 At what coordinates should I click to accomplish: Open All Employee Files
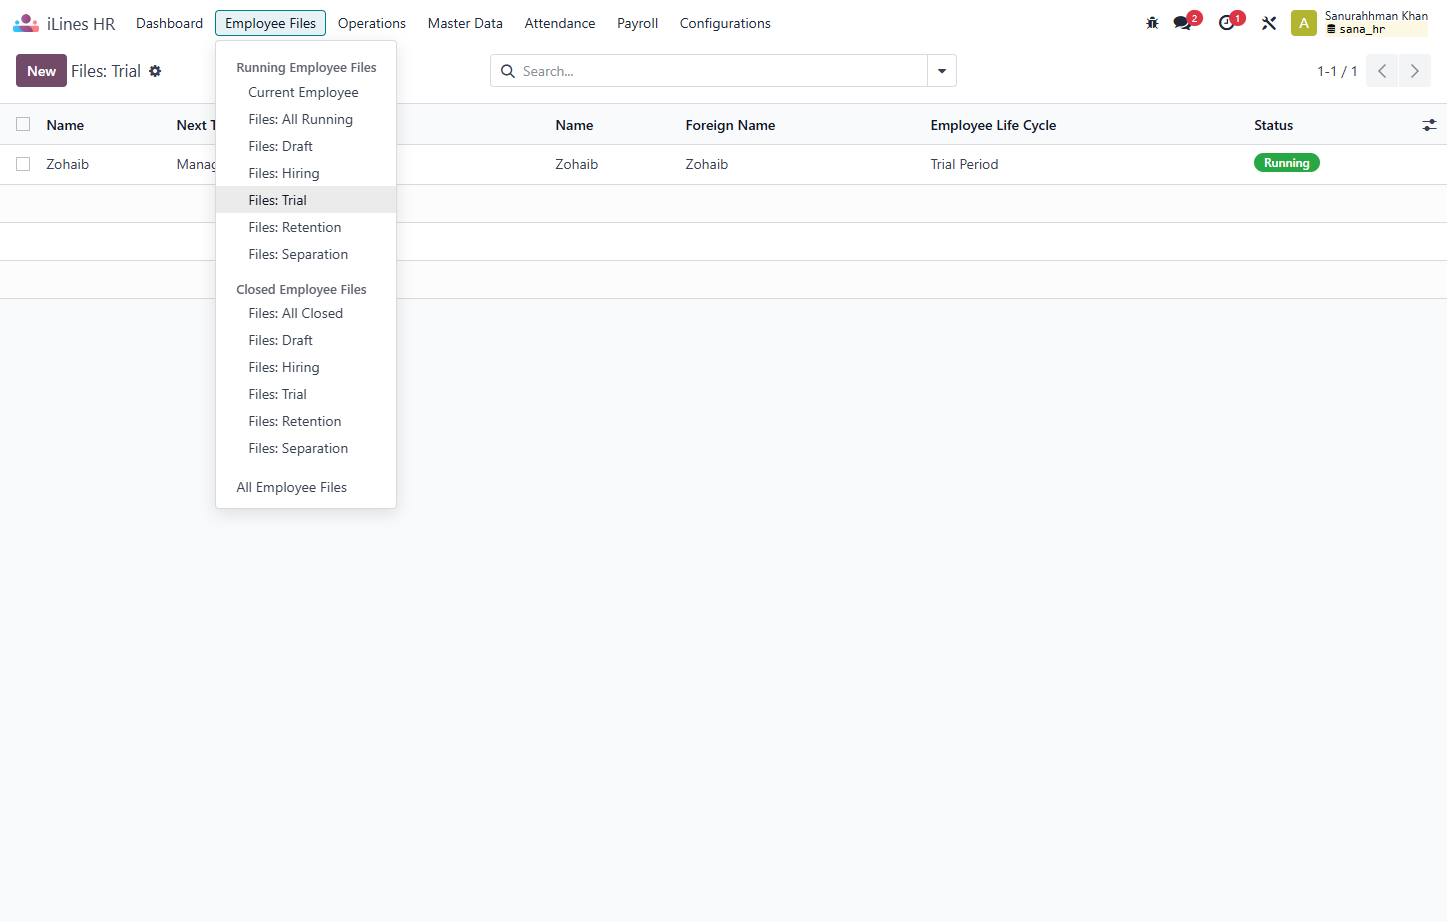306,487
